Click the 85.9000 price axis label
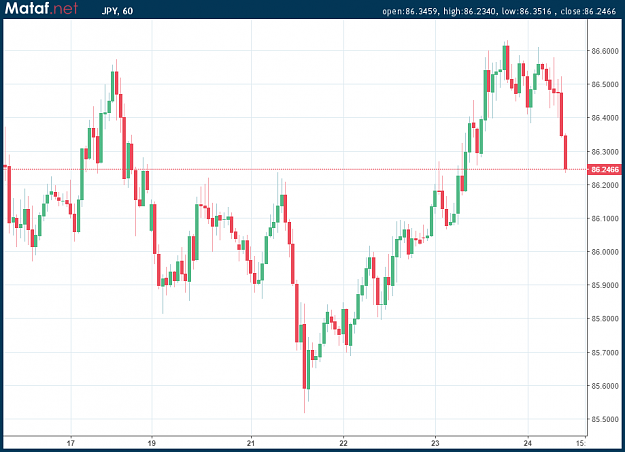The width and height of the screenshot is (625, 452). tap(605, 285)
